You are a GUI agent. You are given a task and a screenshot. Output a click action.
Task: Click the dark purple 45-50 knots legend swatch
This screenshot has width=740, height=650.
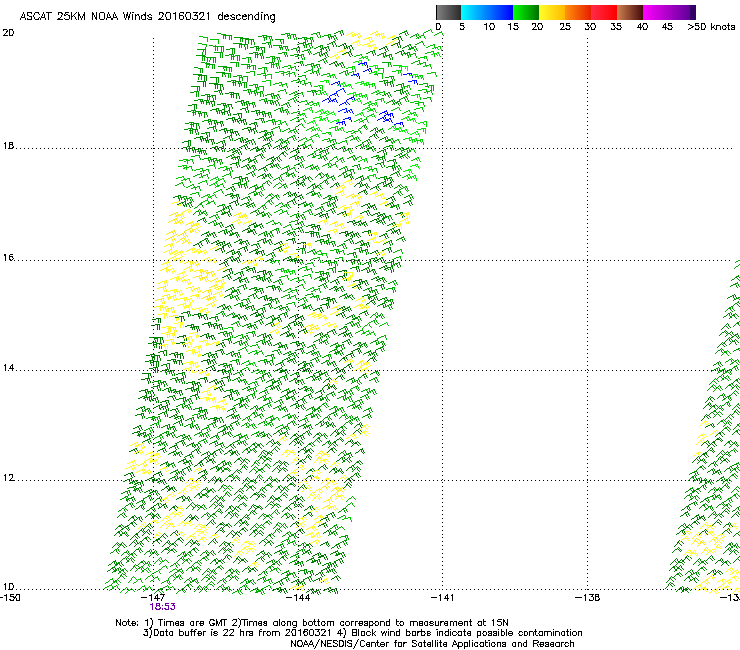682,12
